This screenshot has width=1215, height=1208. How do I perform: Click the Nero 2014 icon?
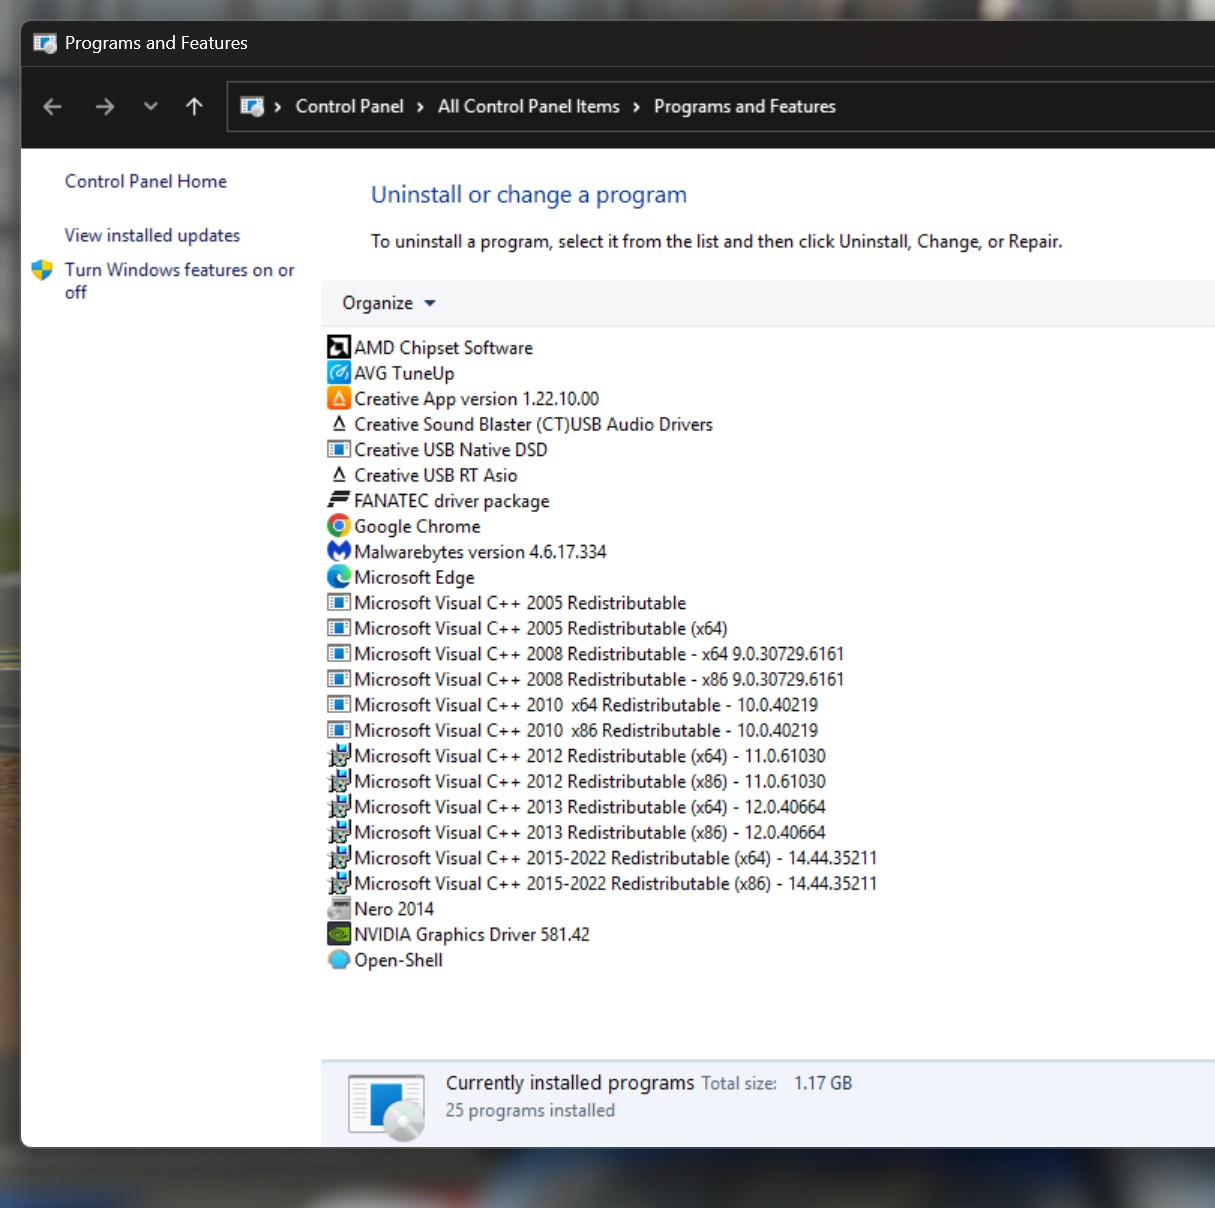pyautogui.click(x=339, y=908)
